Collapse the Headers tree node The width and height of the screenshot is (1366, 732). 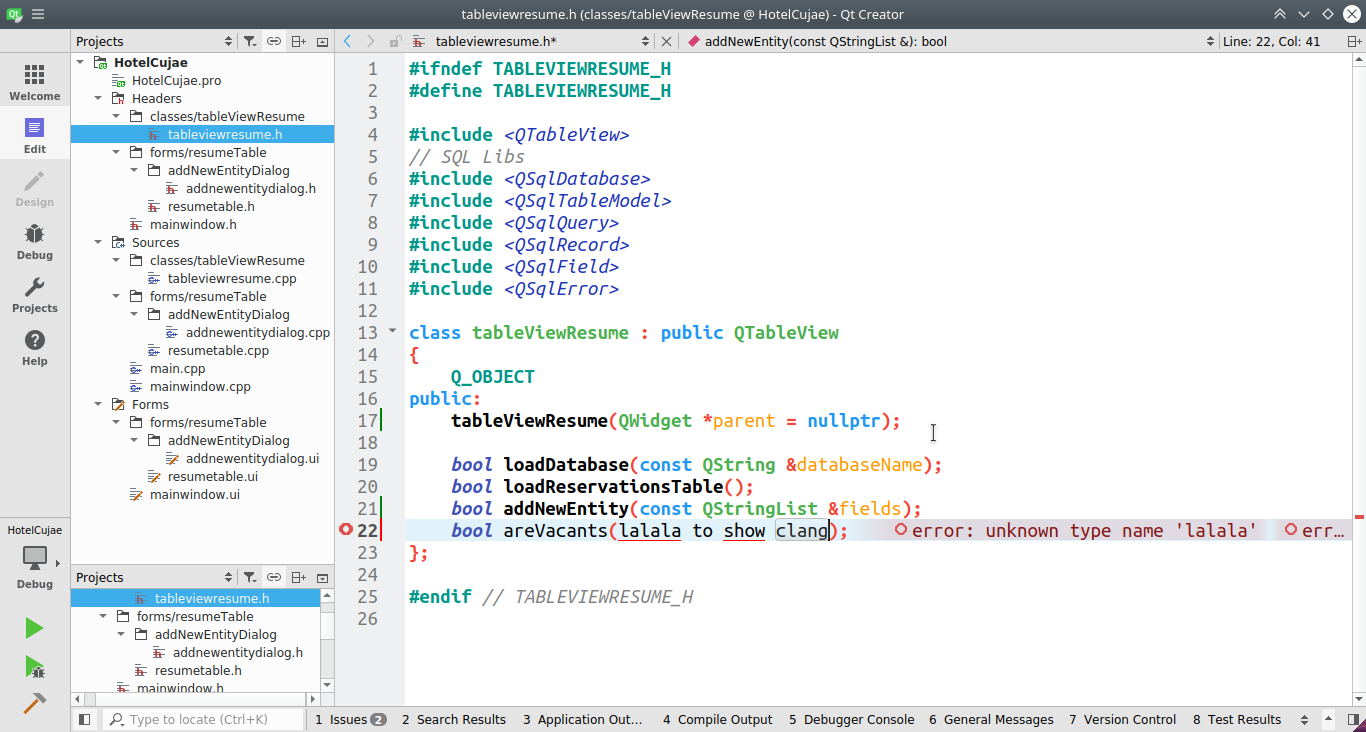pos(98,99)
